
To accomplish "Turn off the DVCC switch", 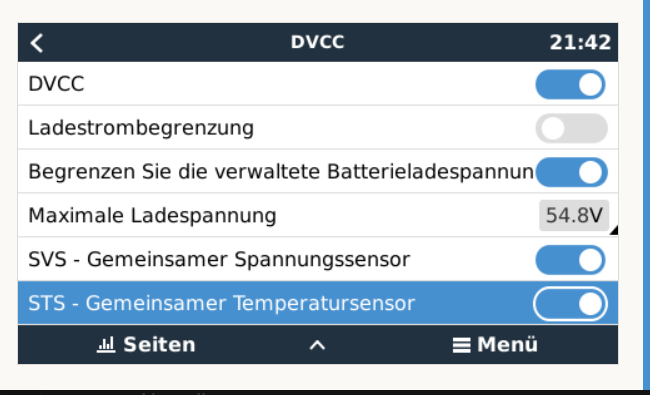I will (570, 85).
